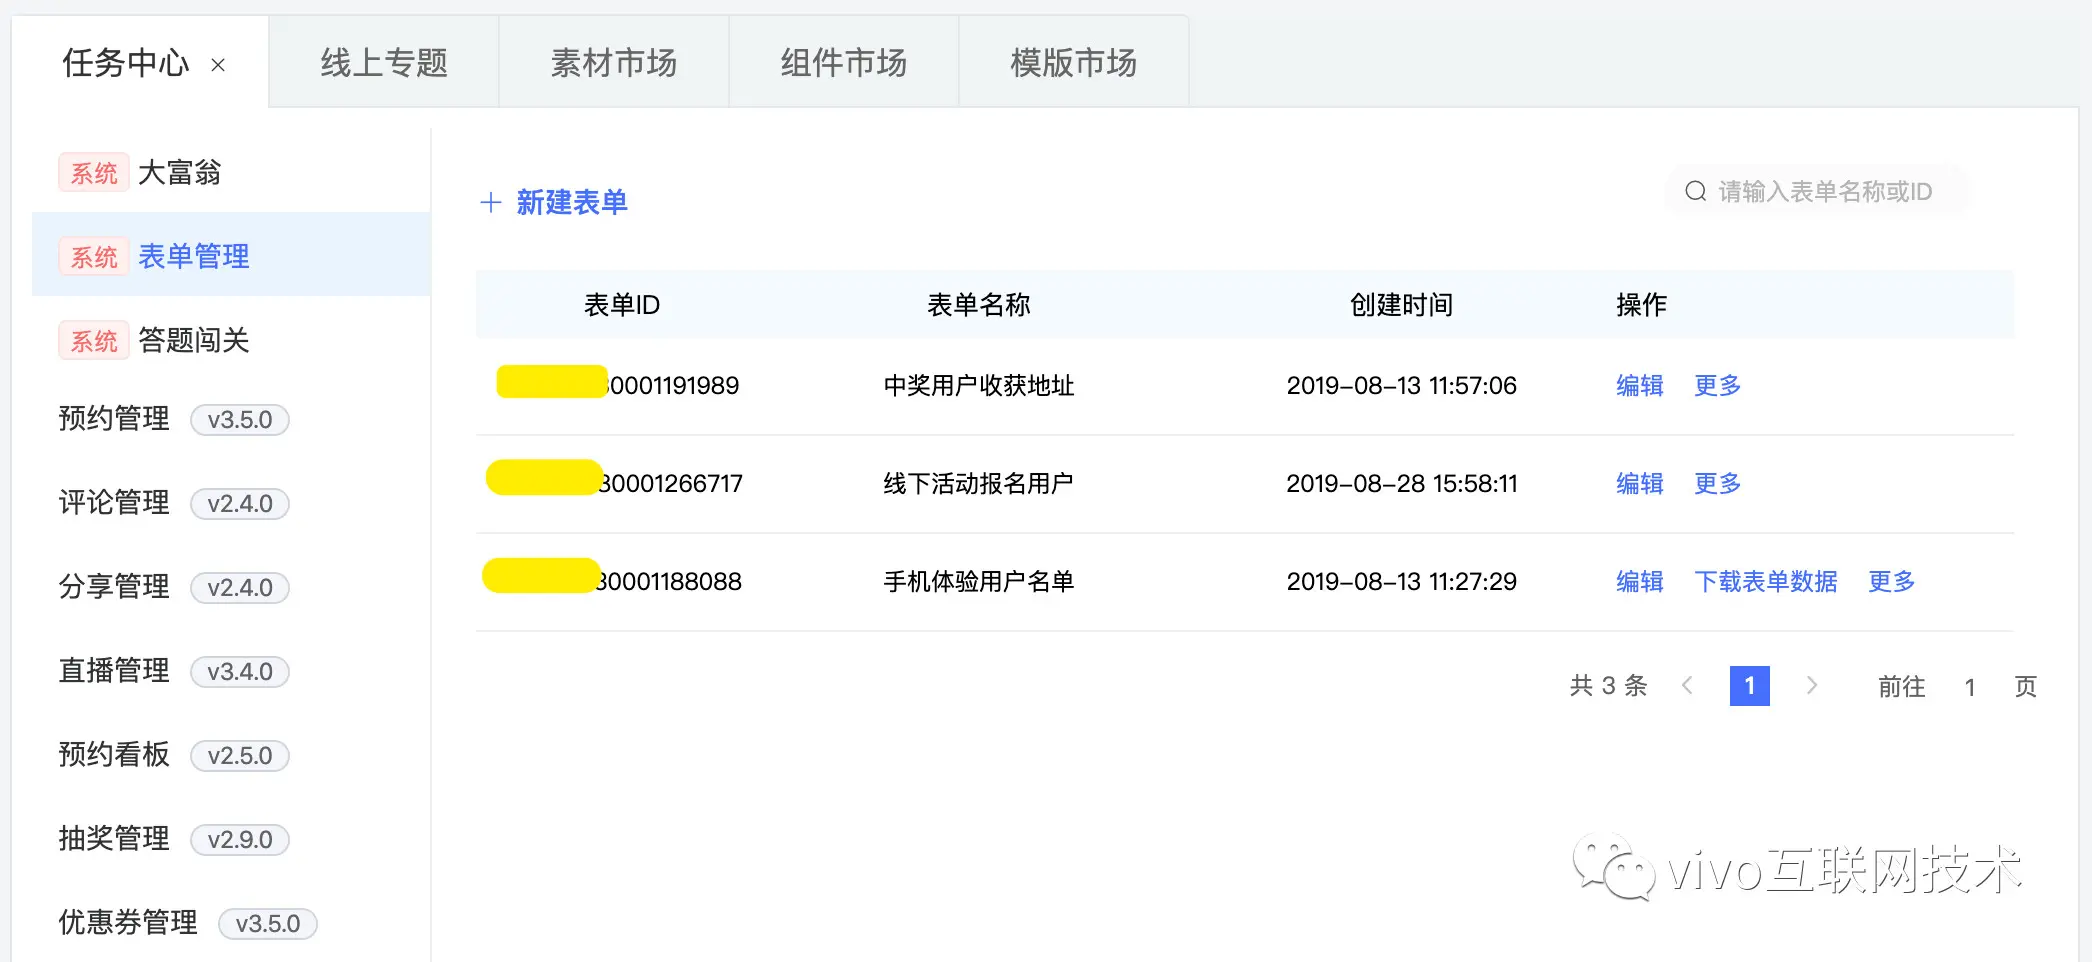Click 编辑 for 线下活动报名用户
Screen dimensions: 2092x962
pos(1640,483)
